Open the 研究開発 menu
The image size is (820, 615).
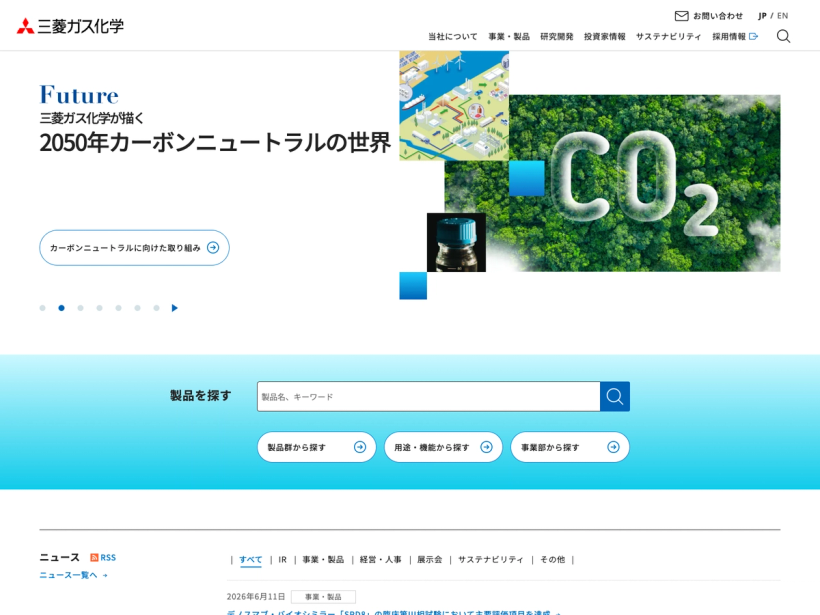(557, 37)
